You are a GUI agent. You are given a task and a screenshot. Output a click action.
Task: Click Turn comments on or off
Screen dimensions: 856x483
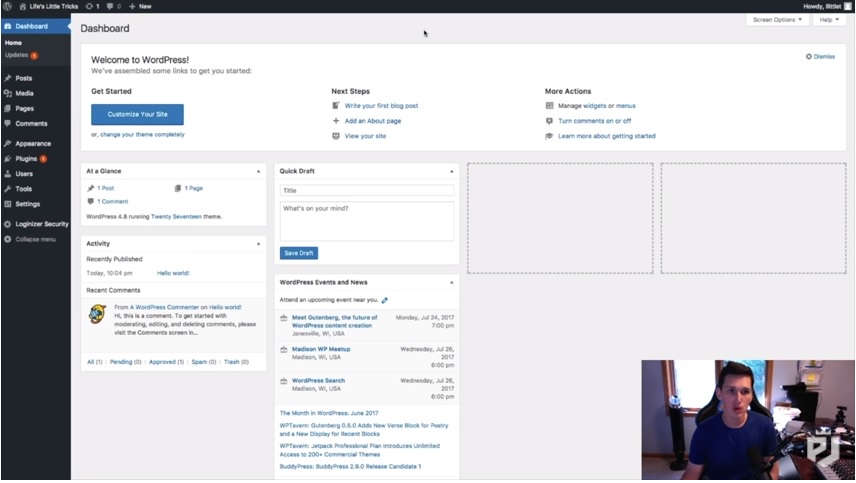pos(595,121)
